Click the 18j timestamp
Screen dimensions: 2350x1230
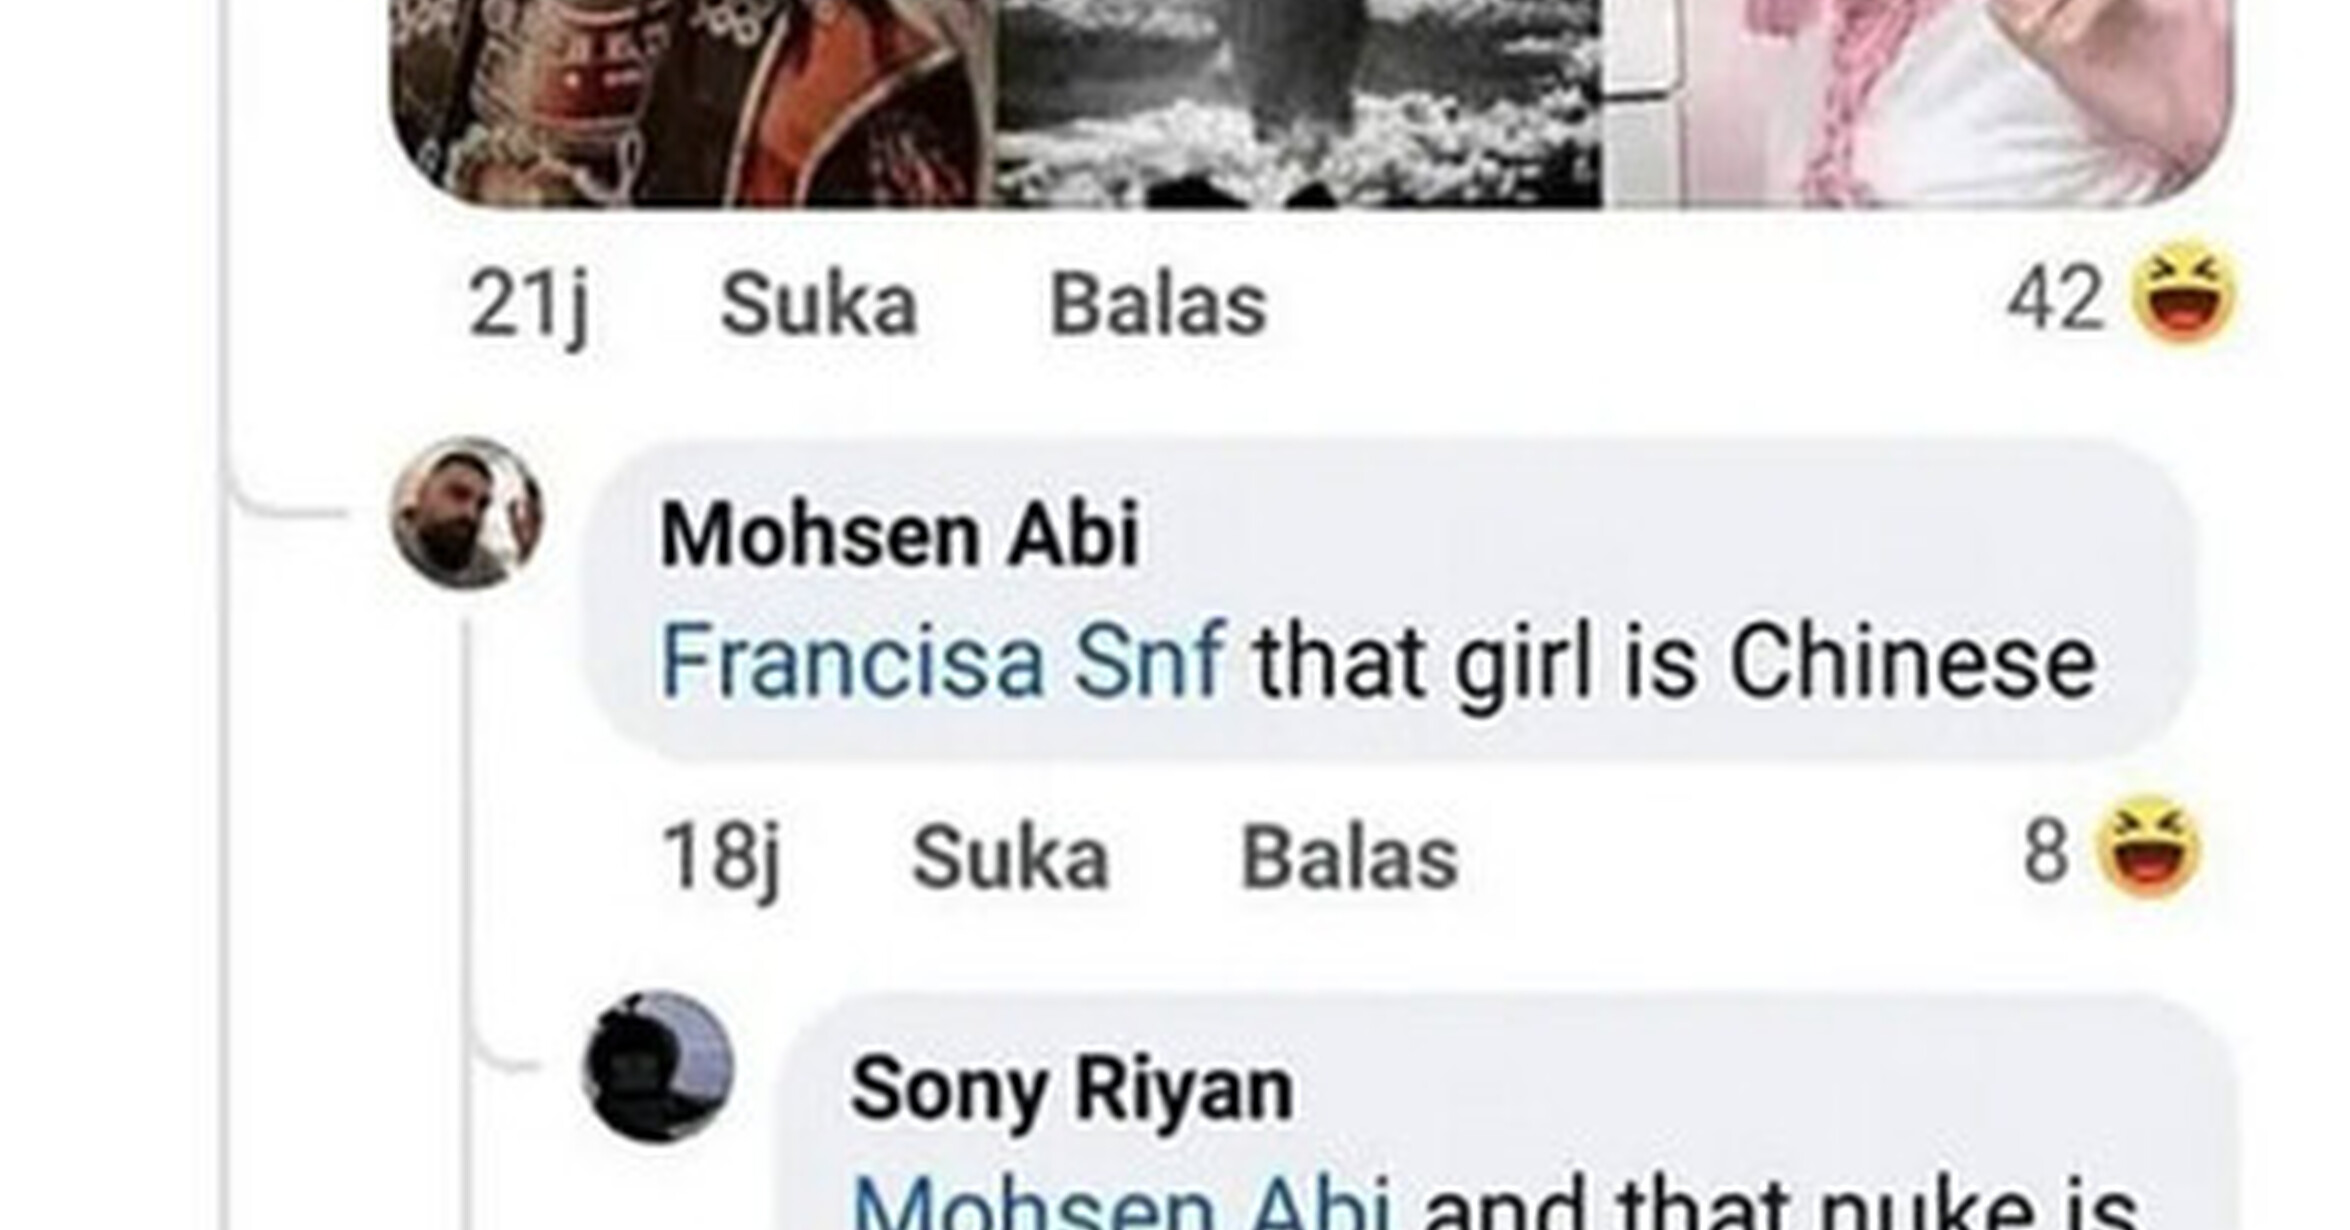[x=720, y=859]
